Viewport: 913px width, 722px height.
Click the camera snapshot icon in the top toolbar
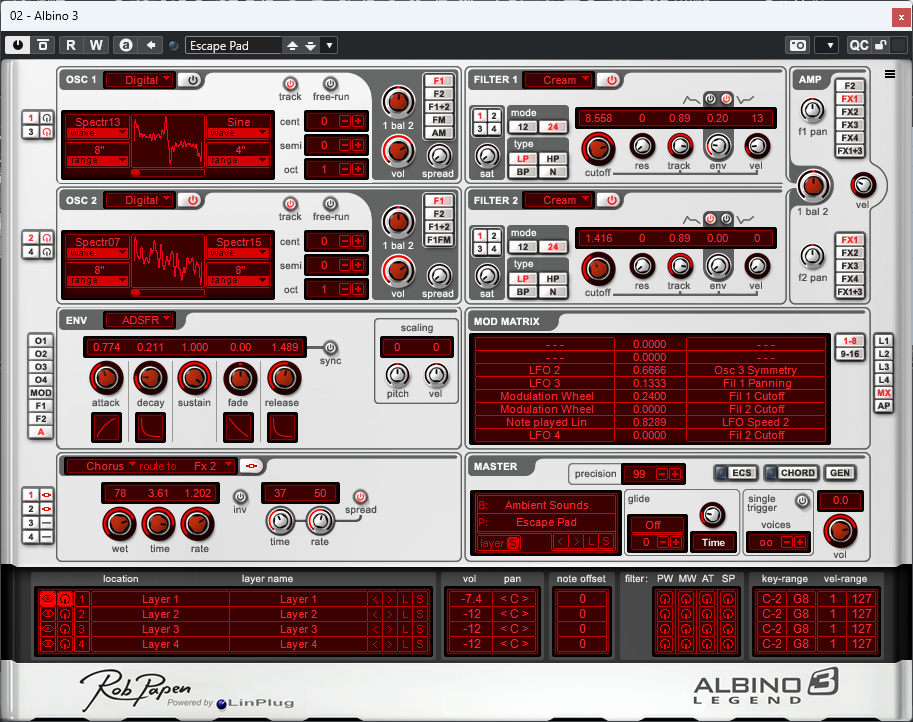click(798, 45)
